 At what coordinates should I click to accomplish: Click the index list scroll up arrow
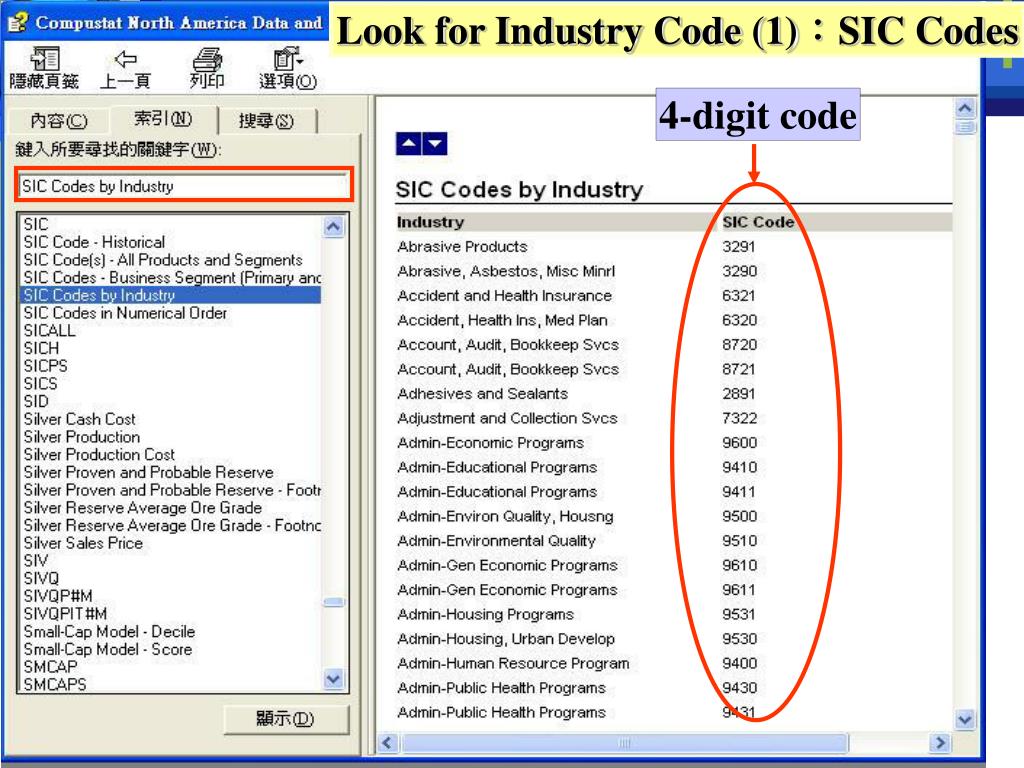[334, 227]
